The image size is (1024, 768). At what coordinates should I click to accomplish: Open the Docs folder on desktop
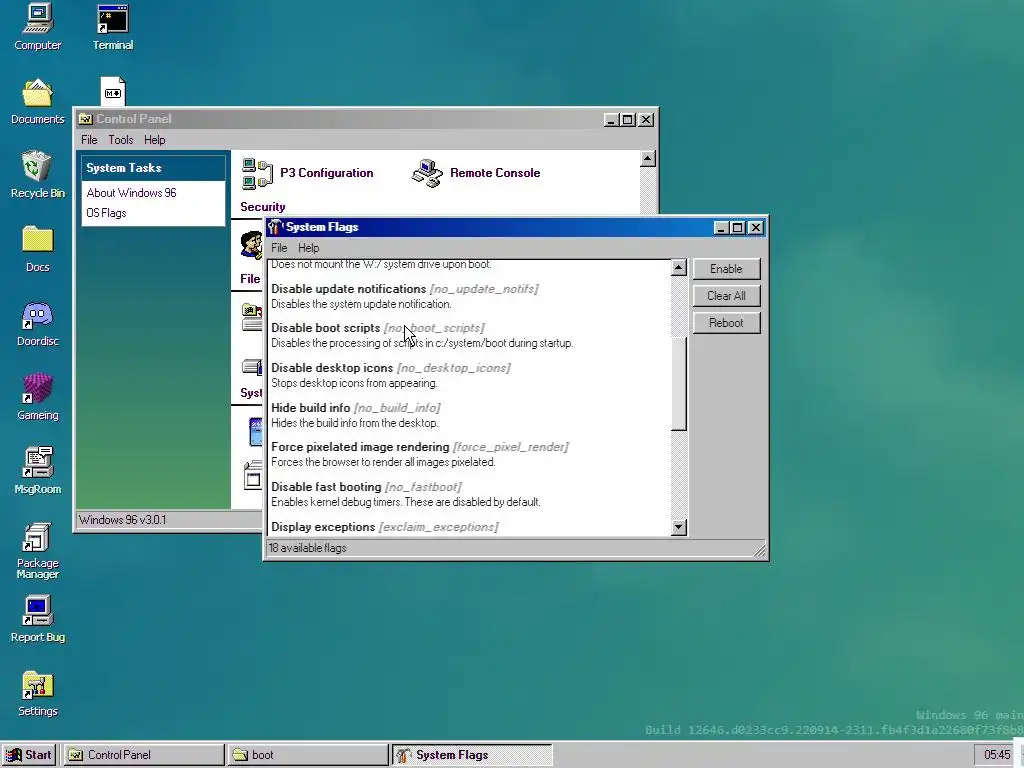point(37,249)
